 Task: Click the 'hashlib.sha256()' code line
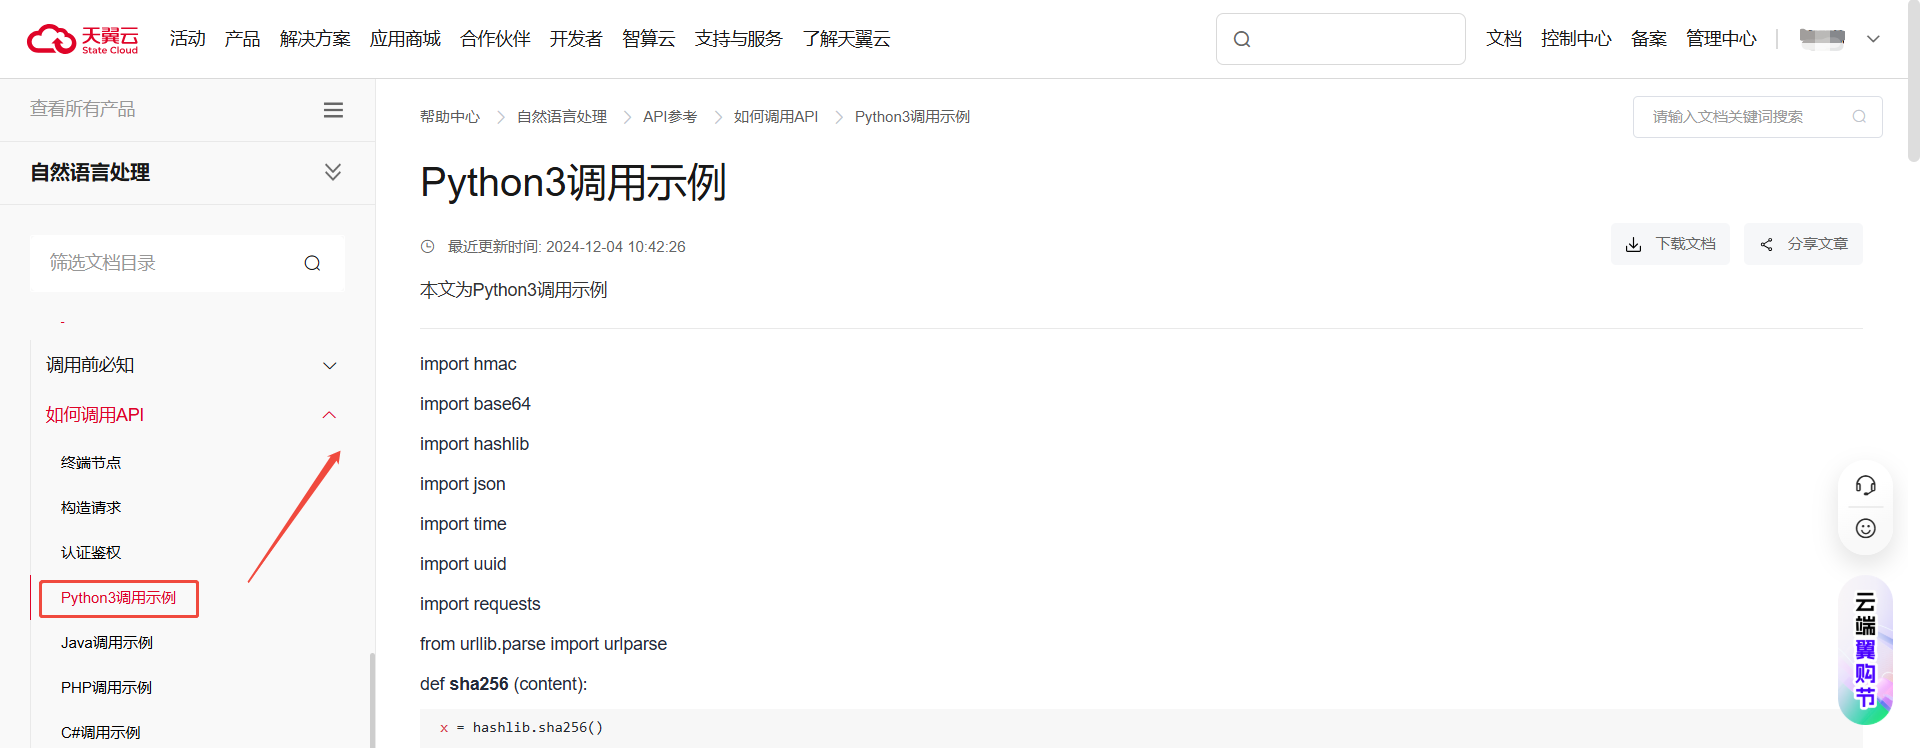click(522, 727)
